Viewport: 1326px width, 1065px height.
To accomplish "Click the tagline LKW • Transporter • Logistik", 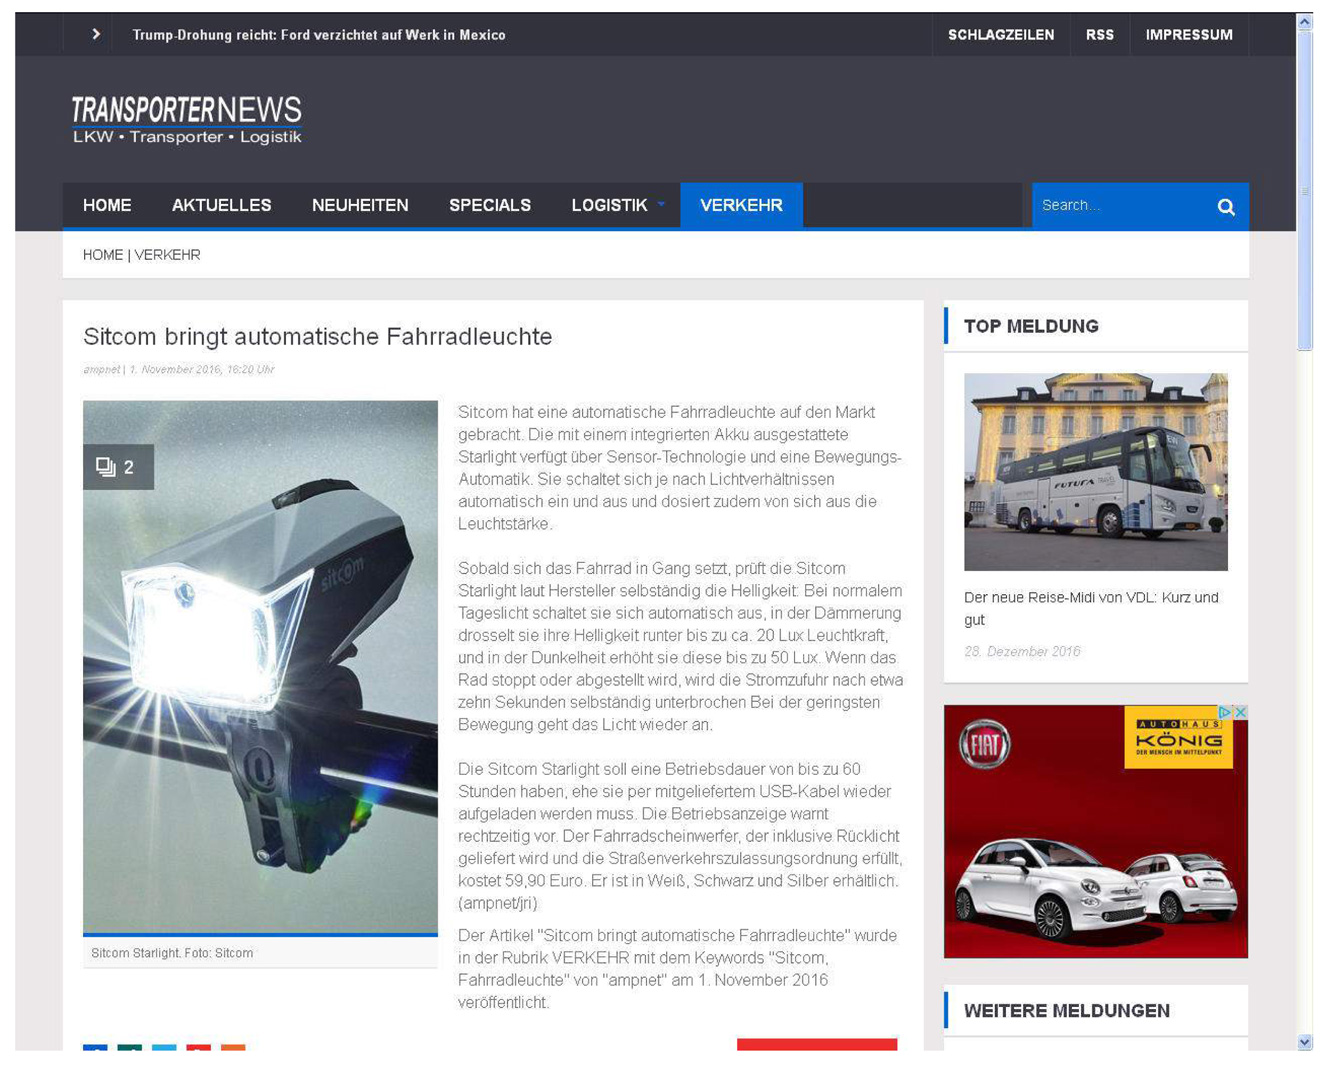I will tap(187, 137).
